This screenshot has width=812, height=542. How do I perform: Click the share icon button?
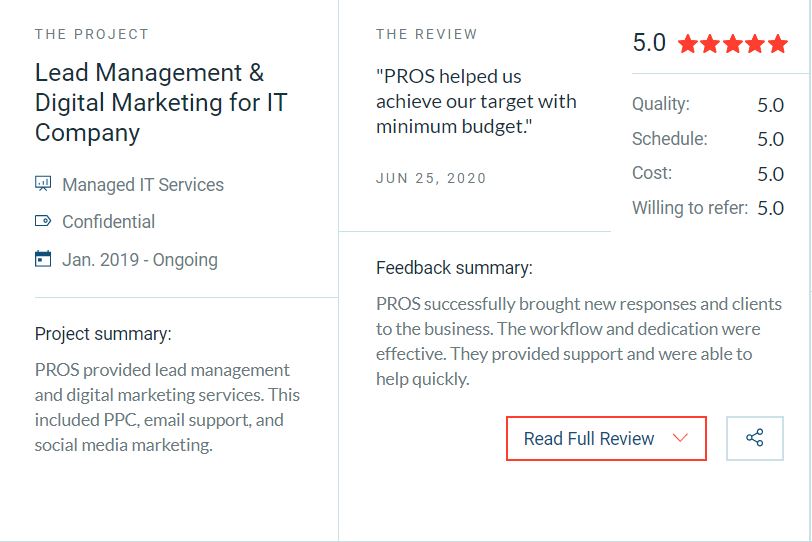click(x=755, y=438)
